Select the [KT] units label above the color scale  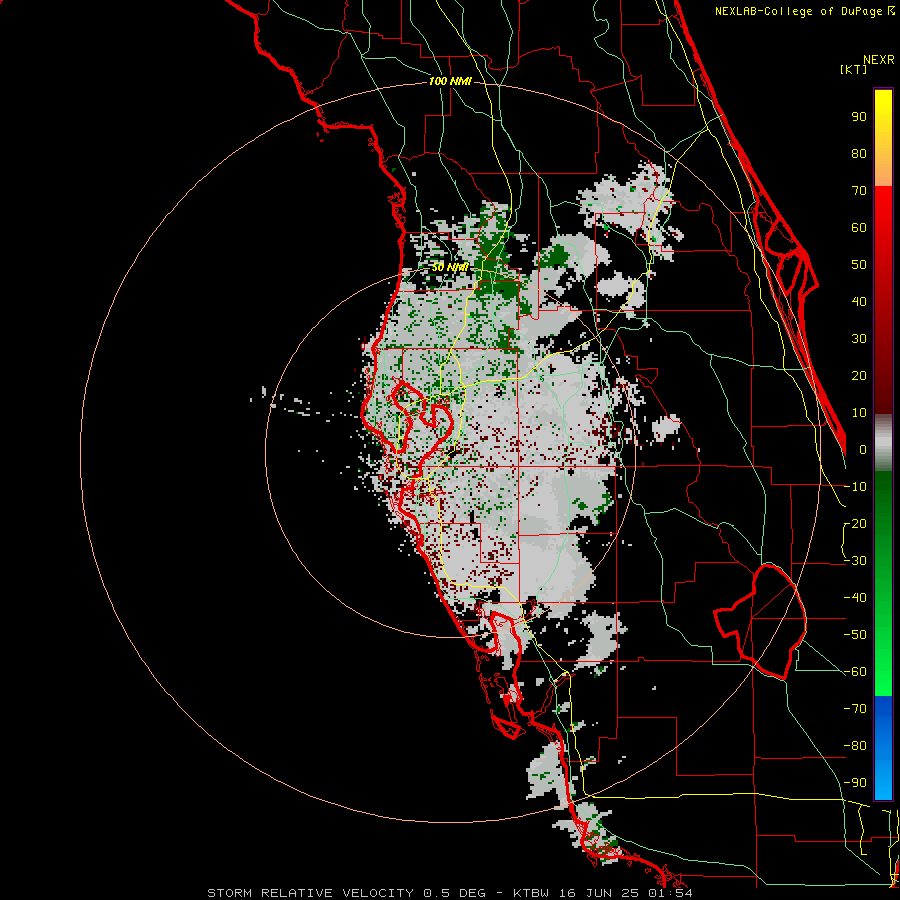click(x=853, y=69)
